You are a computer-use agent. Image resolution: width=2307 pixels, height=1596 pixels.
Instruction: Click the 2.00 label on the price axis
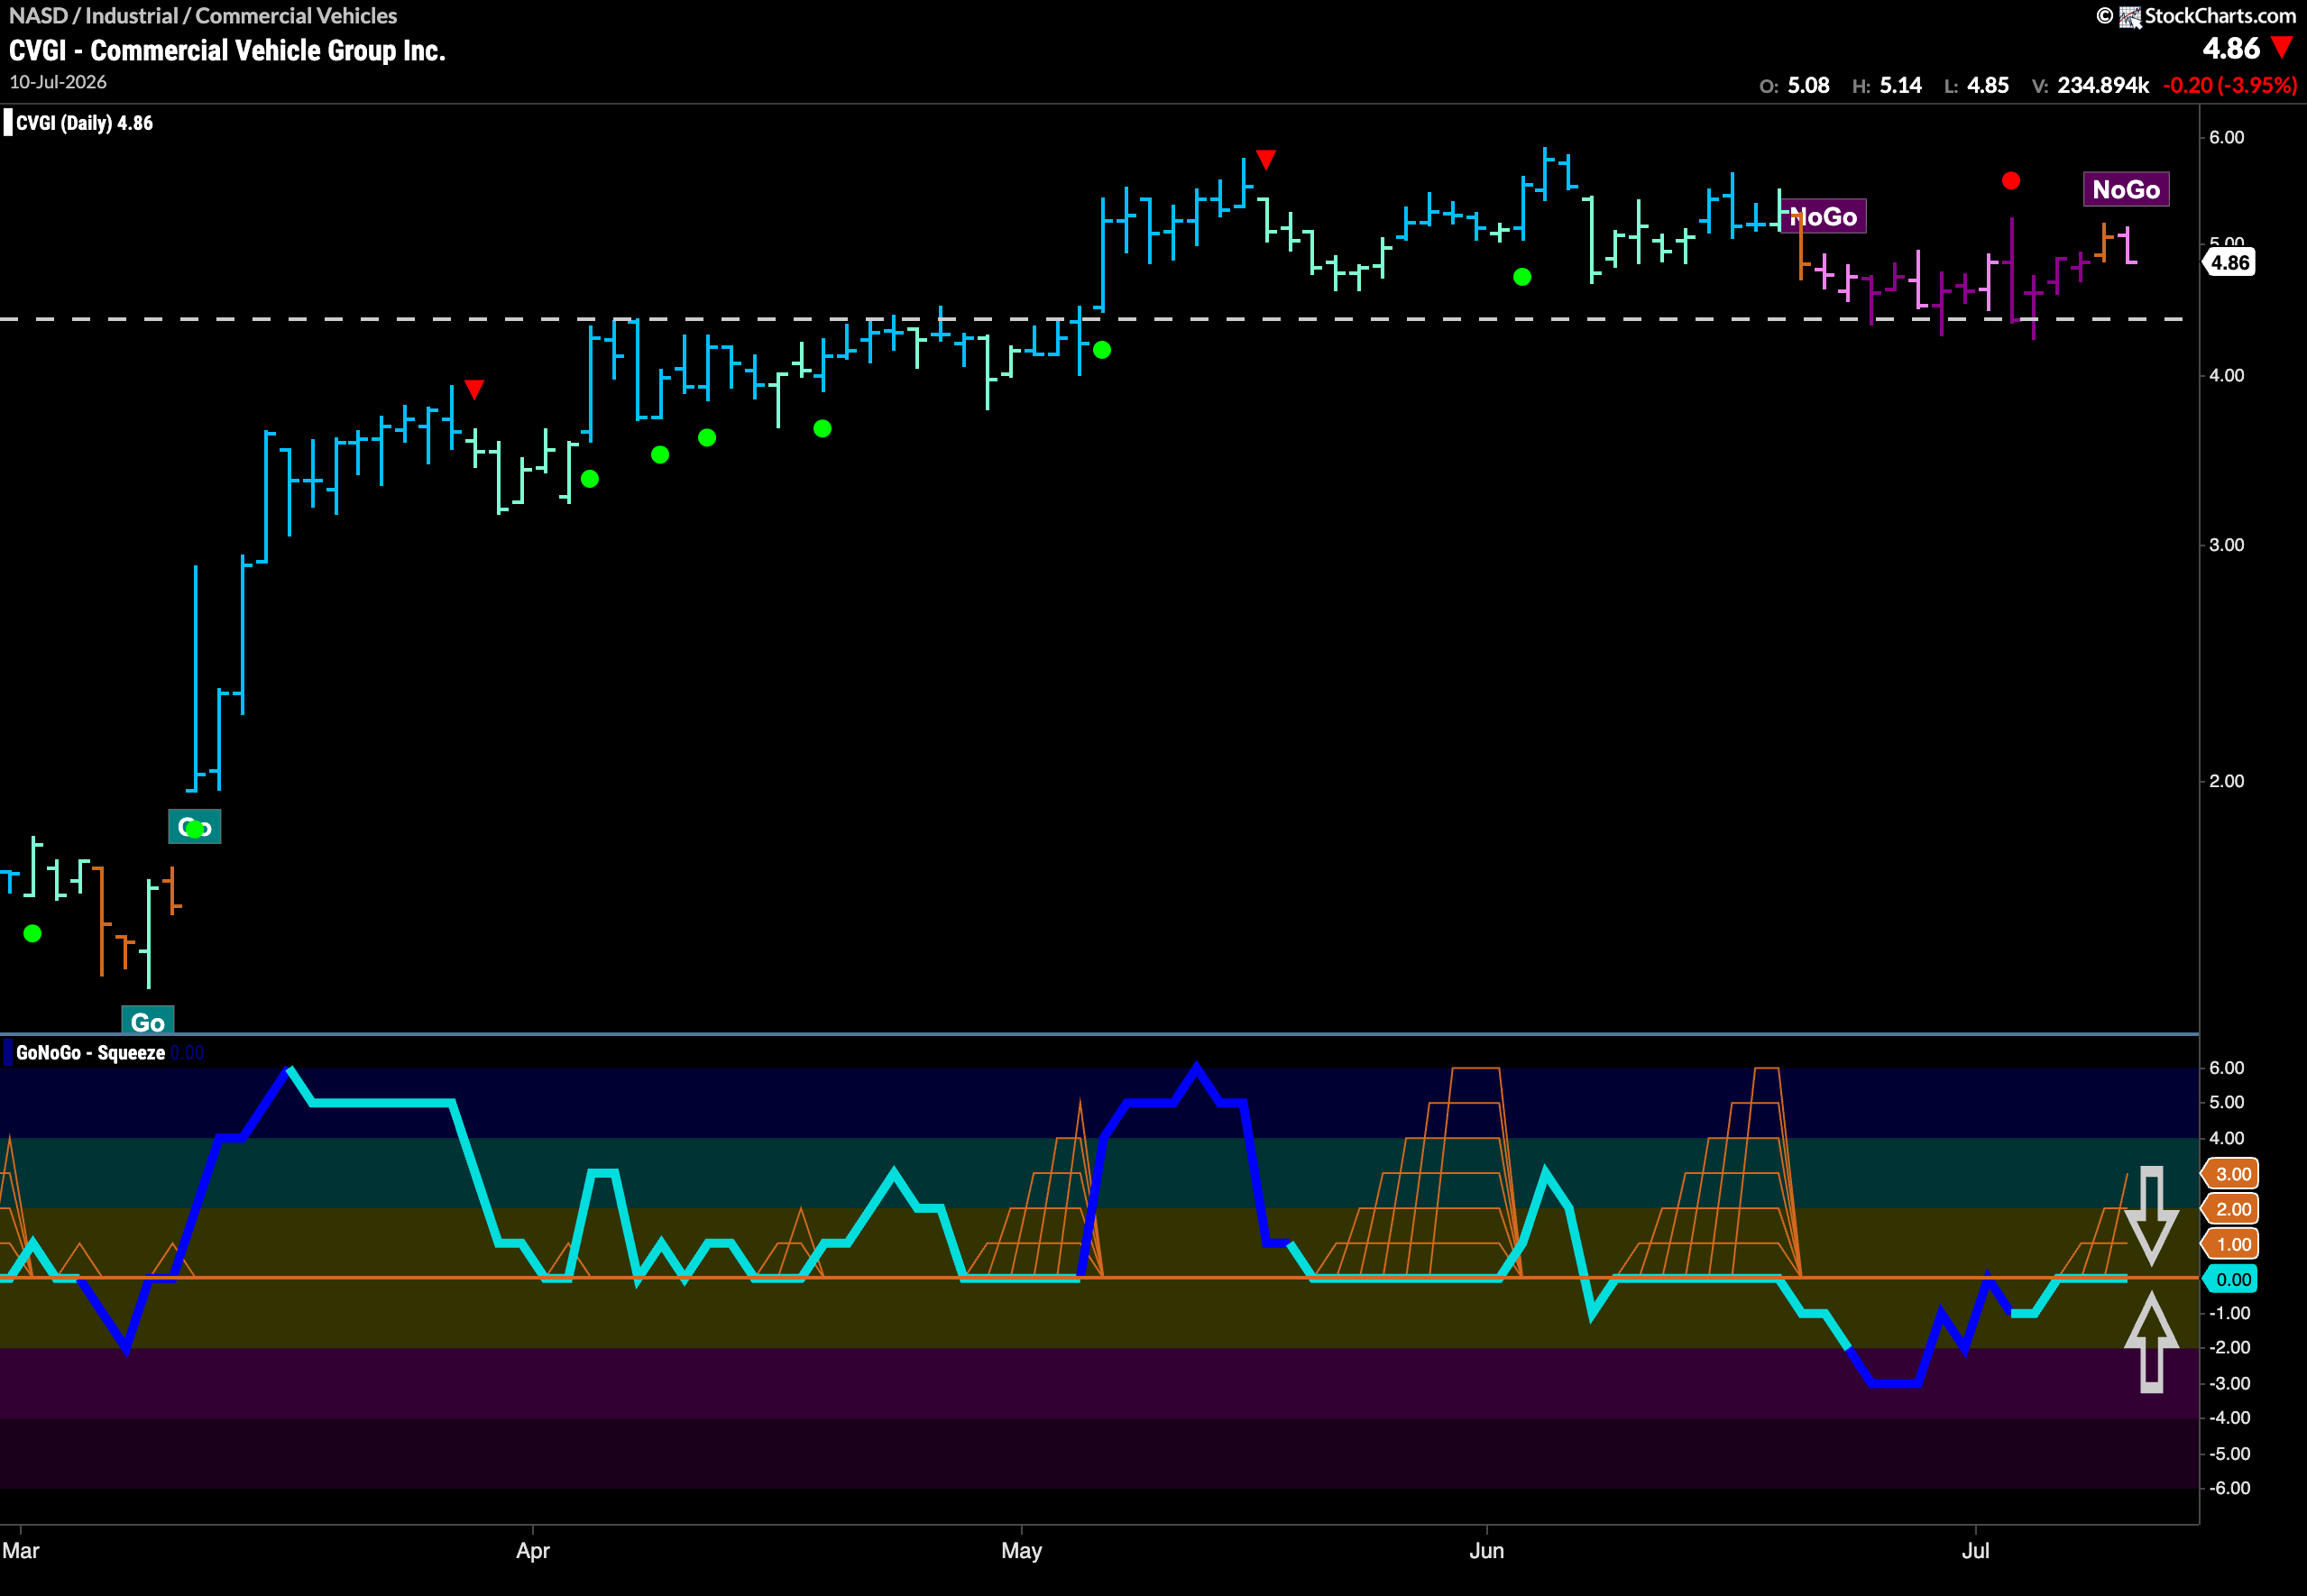coord(2226,781)
